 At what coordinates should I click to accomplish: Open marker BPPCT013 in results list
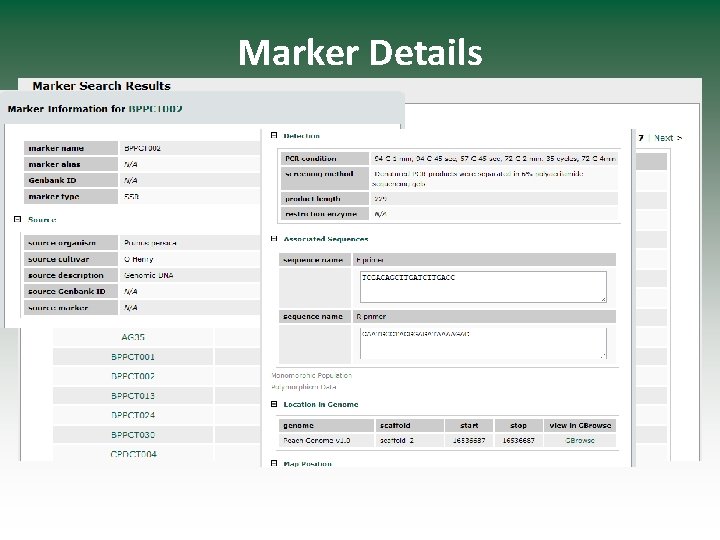[133, 396]
